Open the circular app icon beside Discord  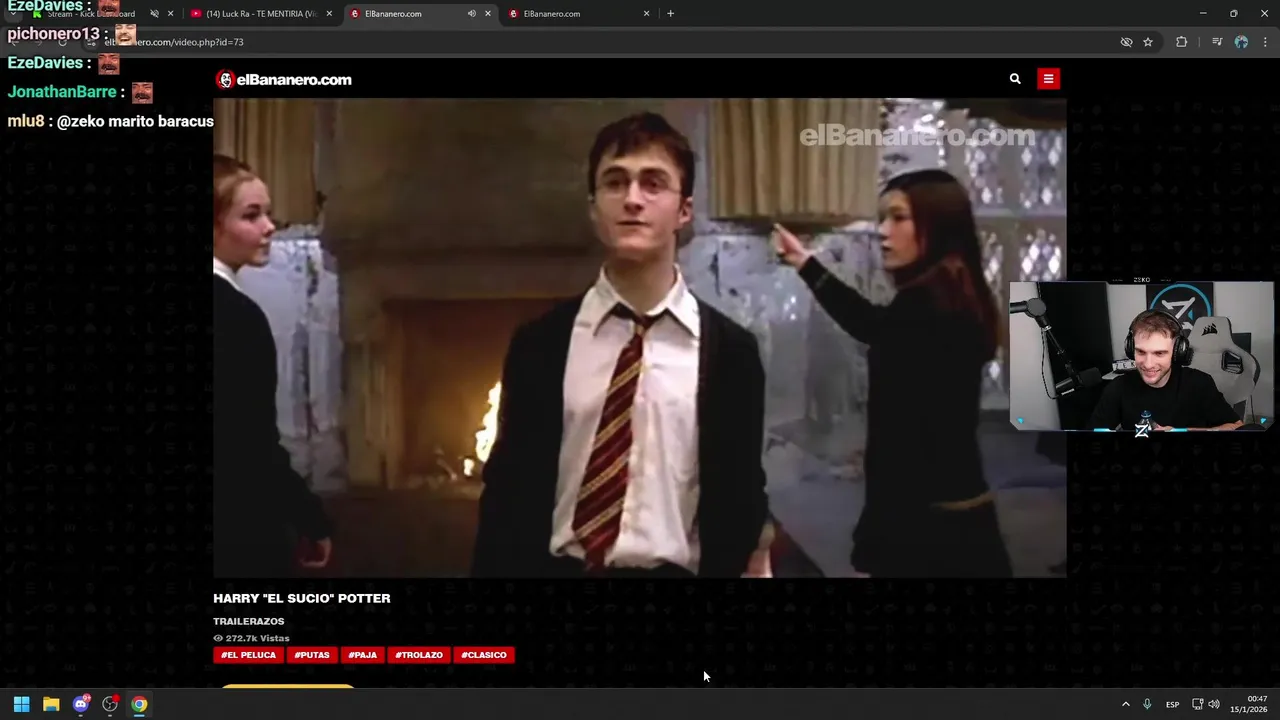click(x=110, y=704)
